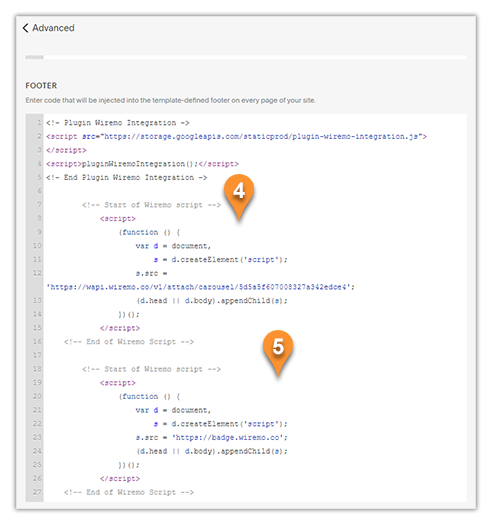Click the closing script tag on line 15
The width and height of the screenshot is (494, 525).
[120, 328]
